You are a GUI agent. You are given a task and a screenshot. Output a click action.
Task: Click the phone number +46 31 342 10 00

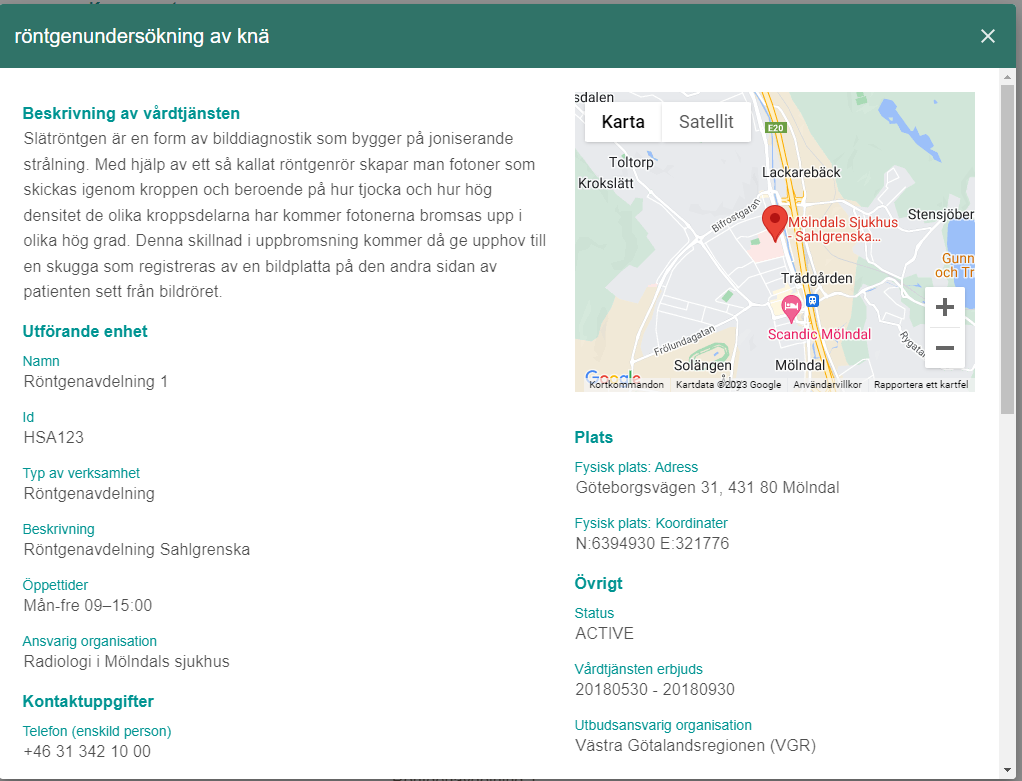click(87, 751)
